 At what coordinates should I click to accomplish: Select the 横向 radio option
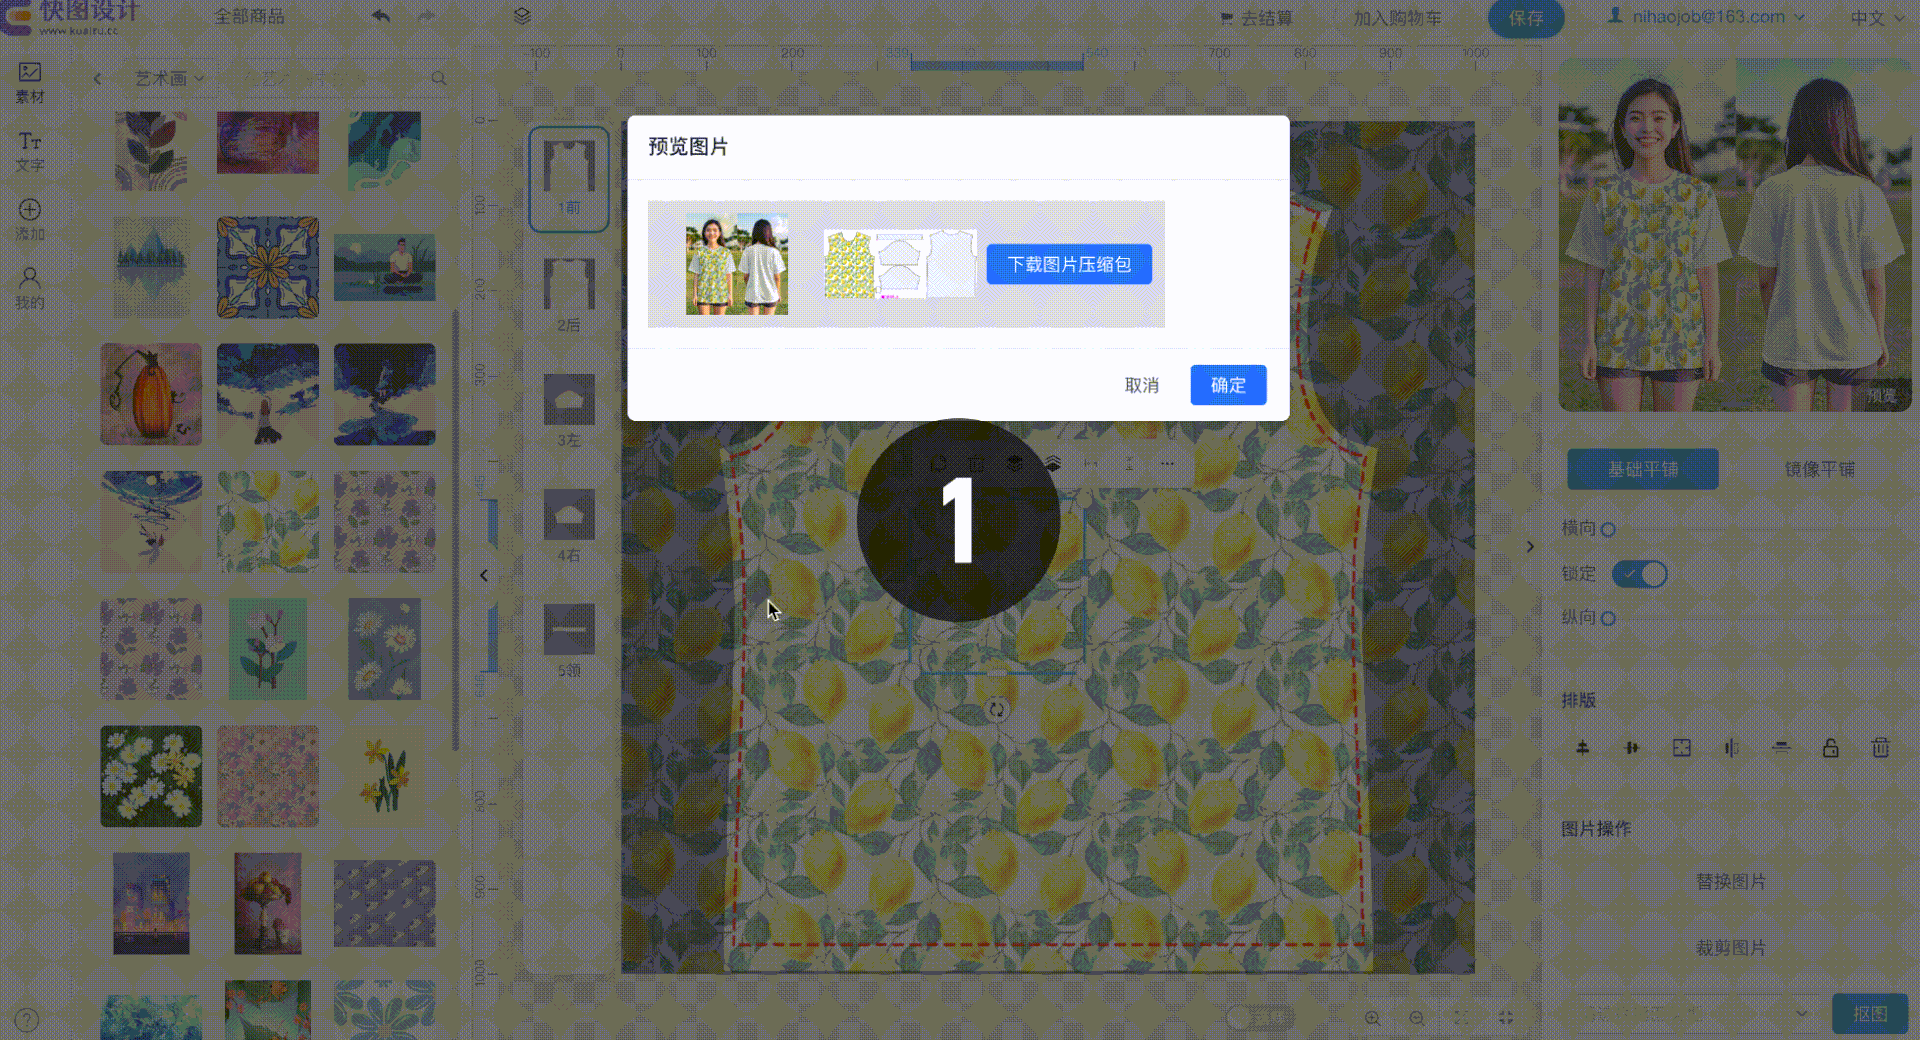coord(1608,529)
